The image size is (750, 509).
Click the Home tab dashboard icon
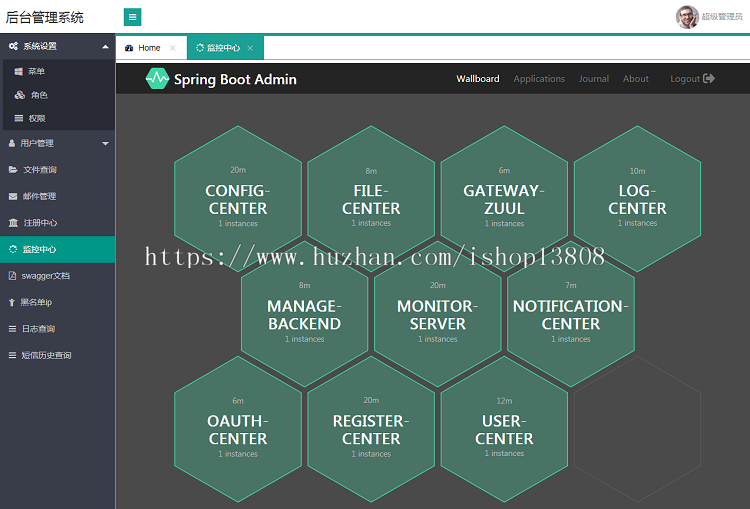click(129, 48)
